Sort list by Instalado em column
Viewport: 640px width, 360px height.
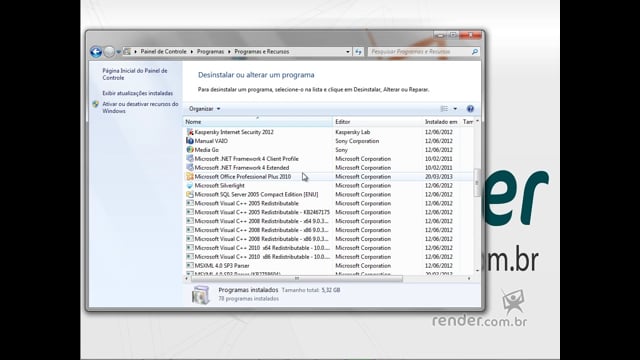pos(441,122)
